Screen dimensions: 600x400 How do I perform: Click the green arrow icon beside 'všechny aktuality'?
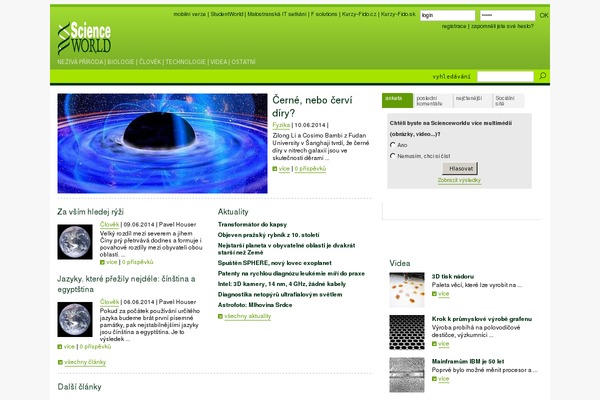(220, 316)
